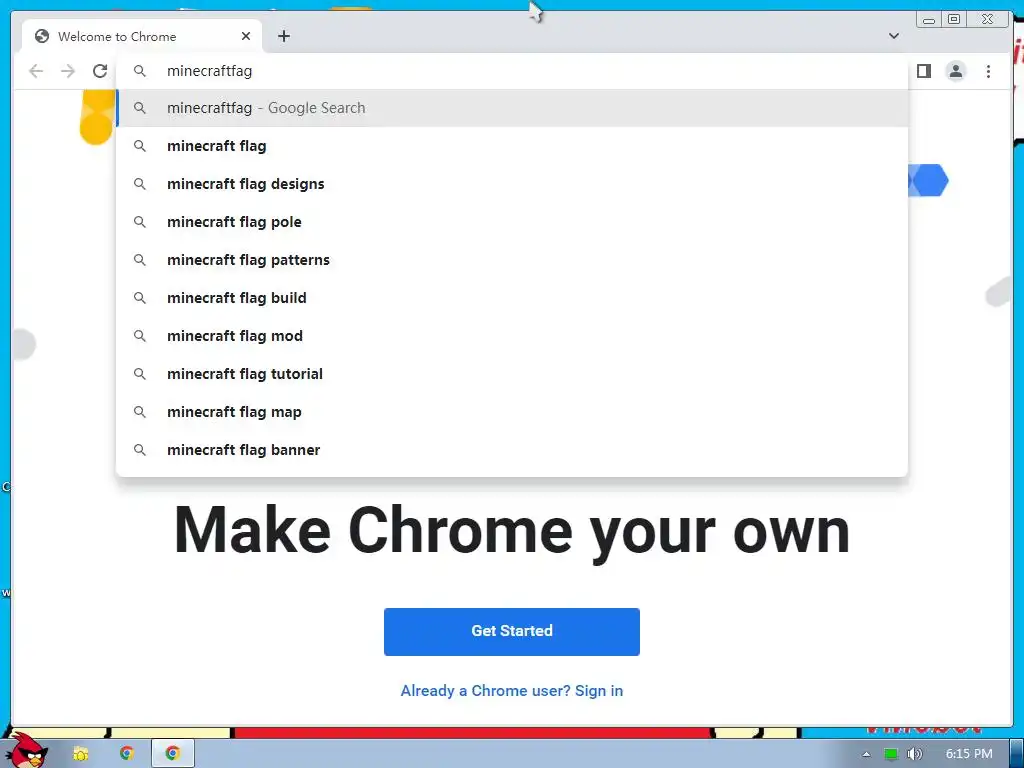The image size is (1024, 768).
Task: Select suggestion 'minecraft flag patterns'
Action: coord(512,260)
